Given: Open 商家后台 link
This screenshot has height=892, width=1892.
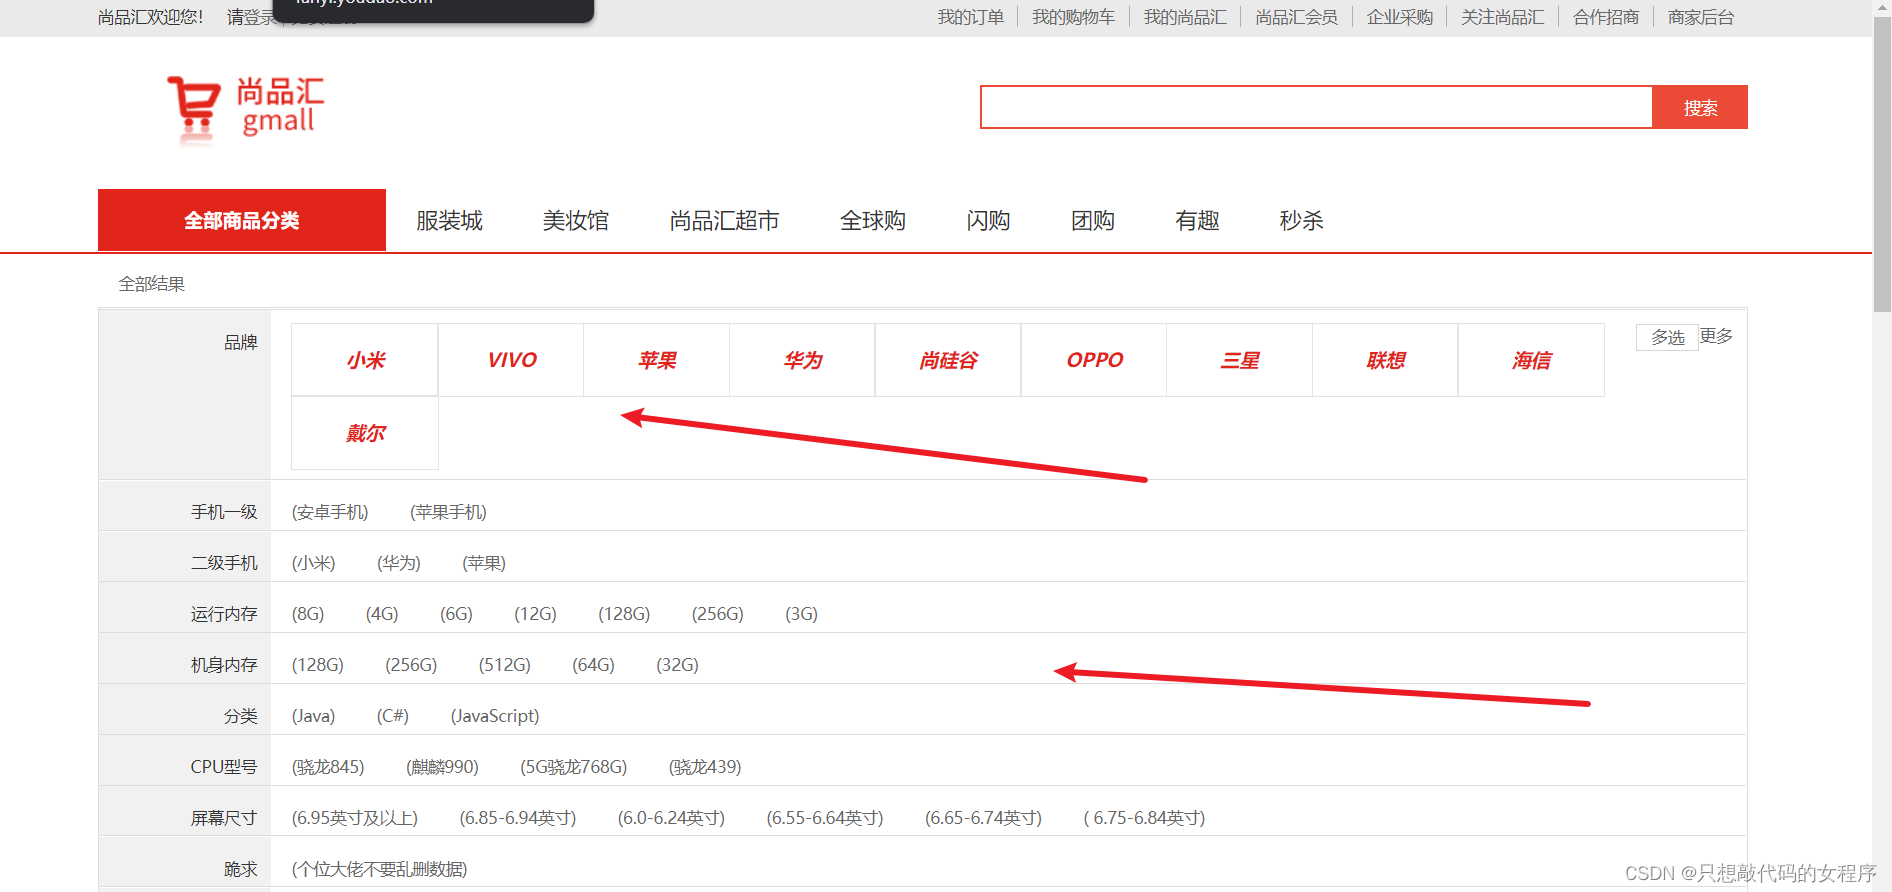Looking at the screenshot, I should tap(1701, 17).
